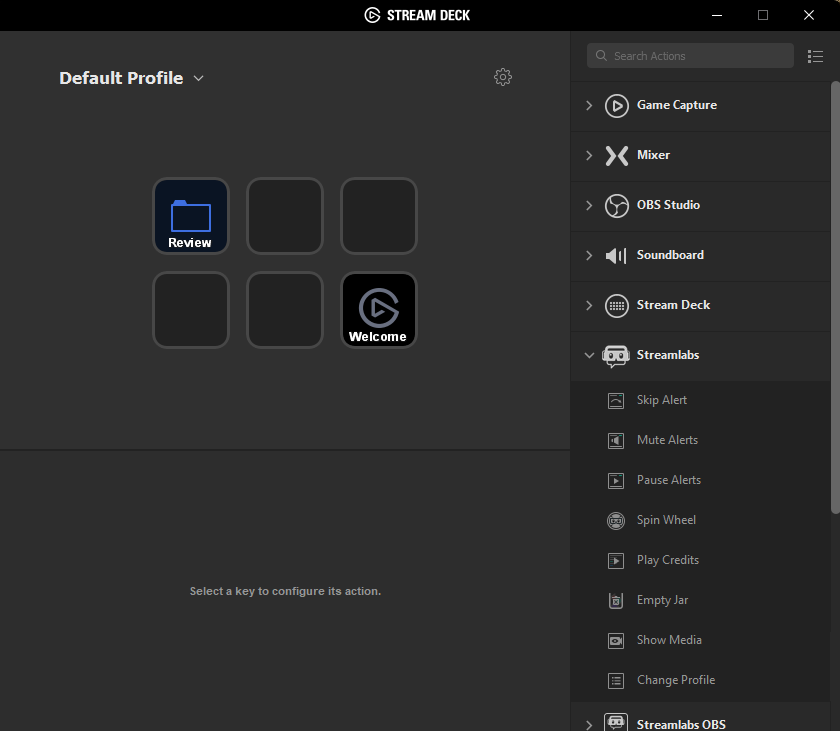Click the Mute Alerts action icon
This screenshot has width=840, height=731.
coord(616,441)
